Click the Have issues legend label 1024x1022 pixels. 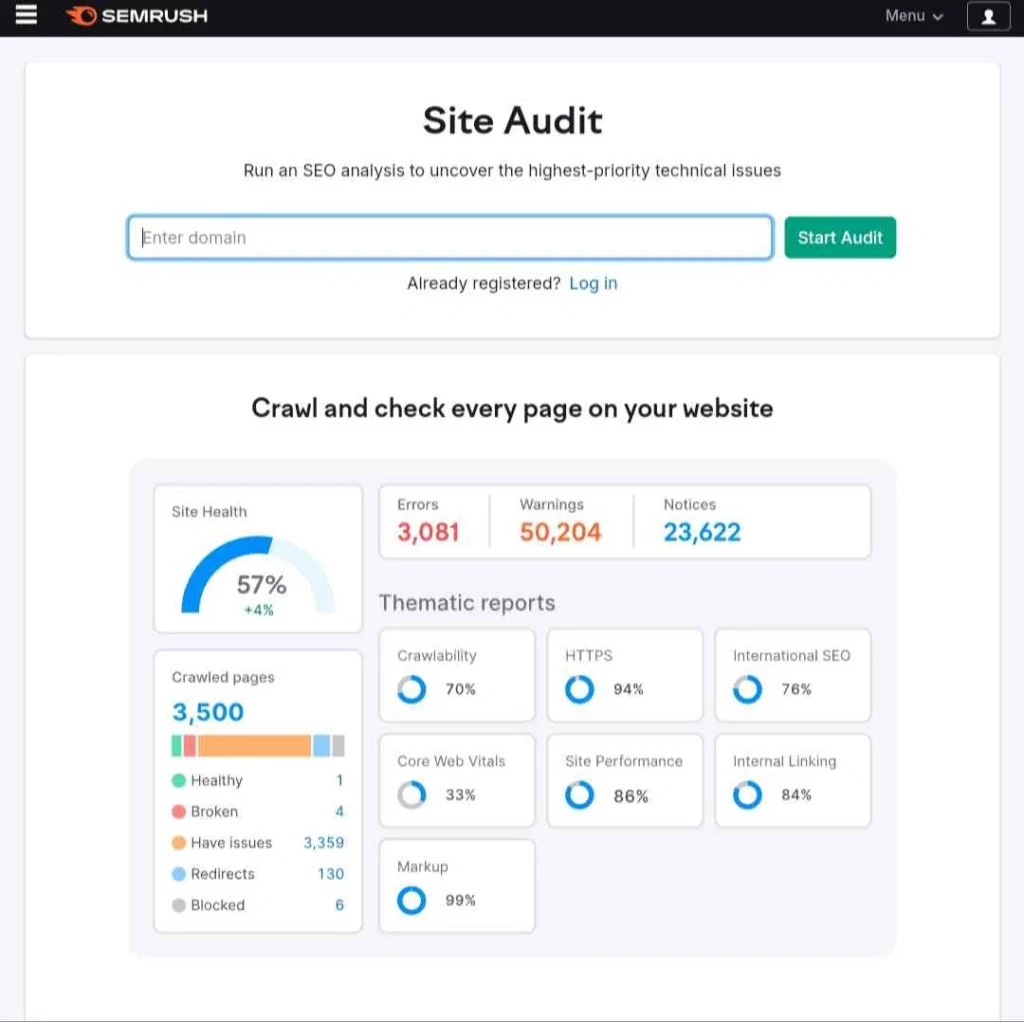pyautogui.click(x=231, y=843)
